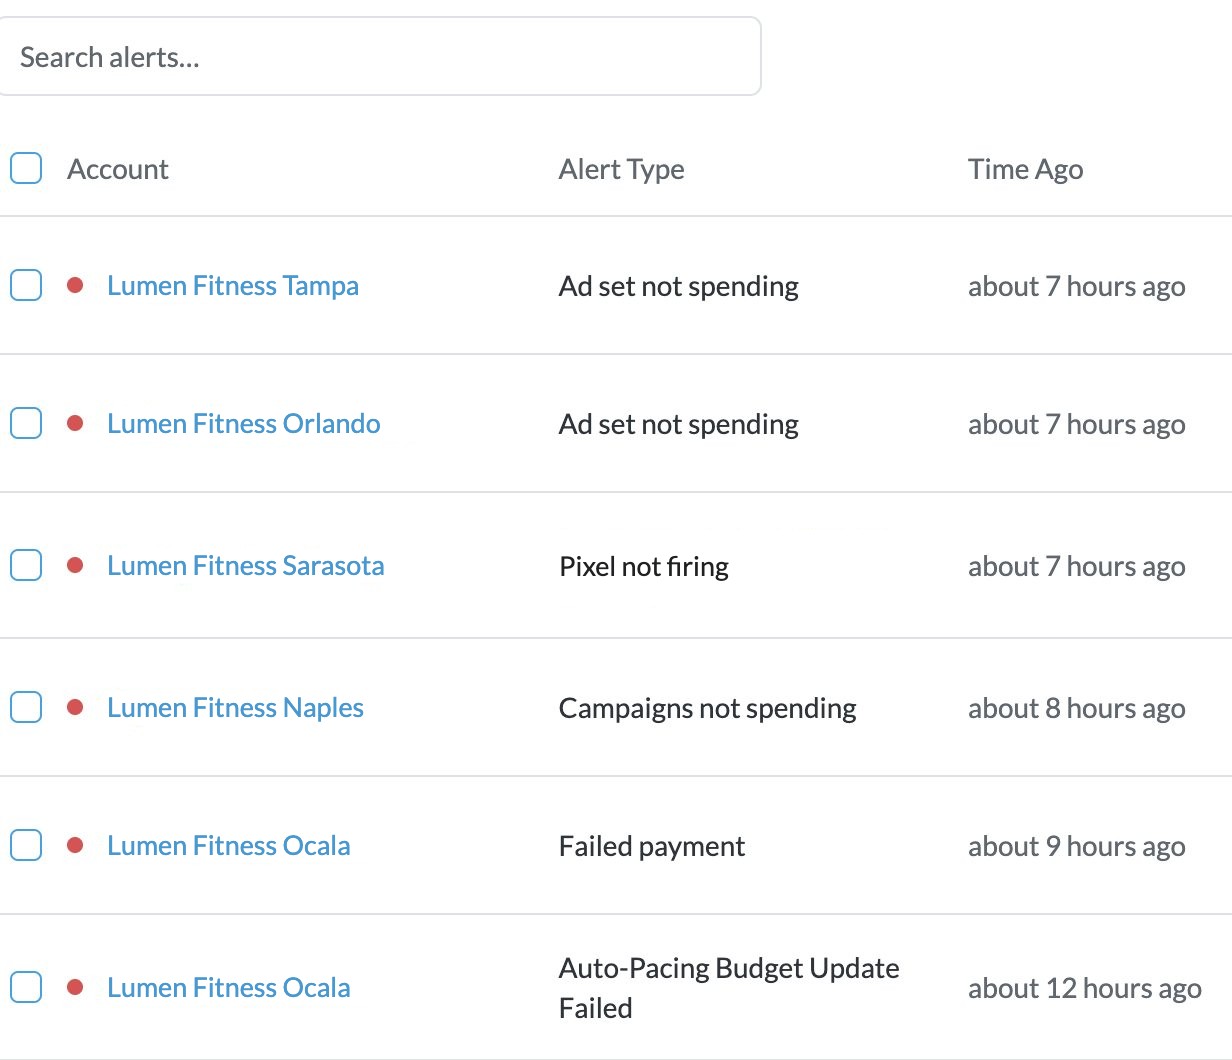1232x1060 pixels.
Task: Check the Lumen Fitness Tampa row checkbox
Action: [26, 285]
